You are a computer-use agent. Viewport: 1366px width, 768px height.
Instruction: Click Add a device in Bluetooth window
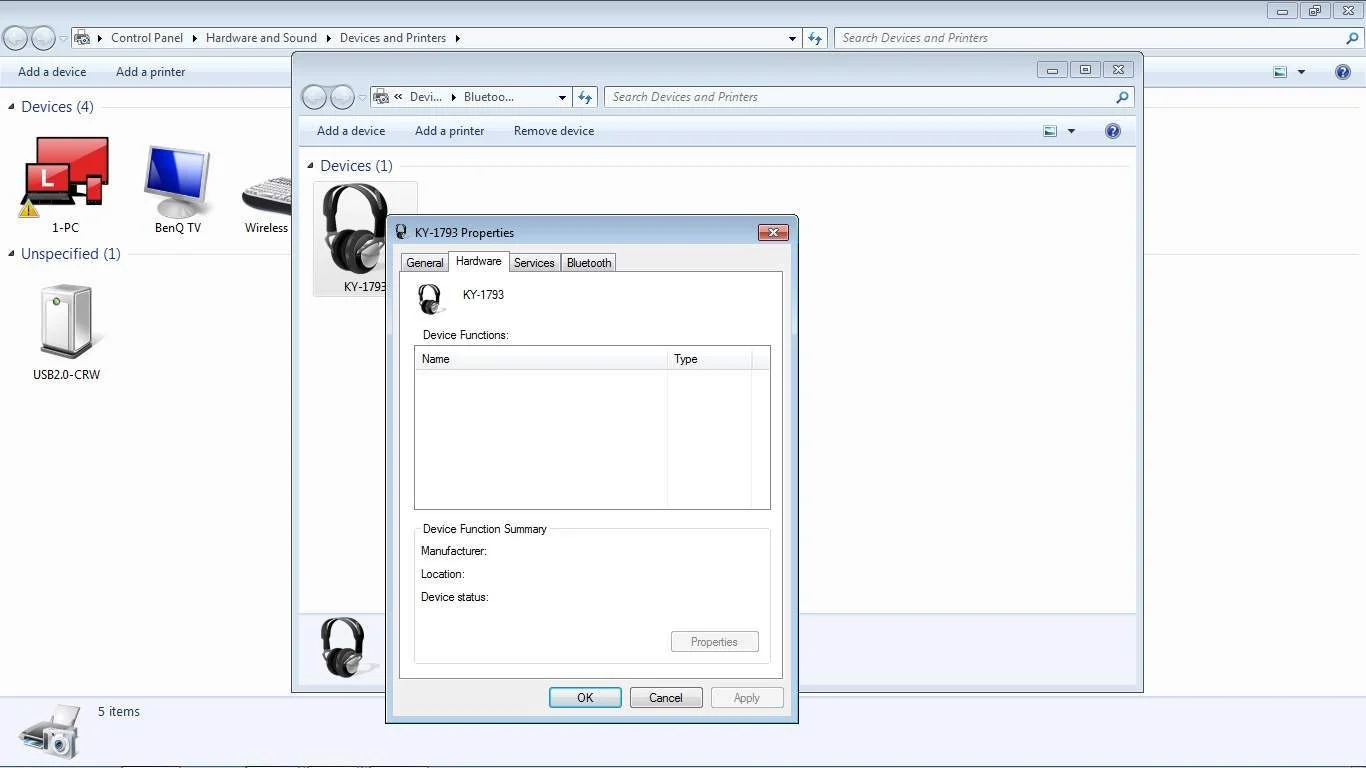(351, 131)
